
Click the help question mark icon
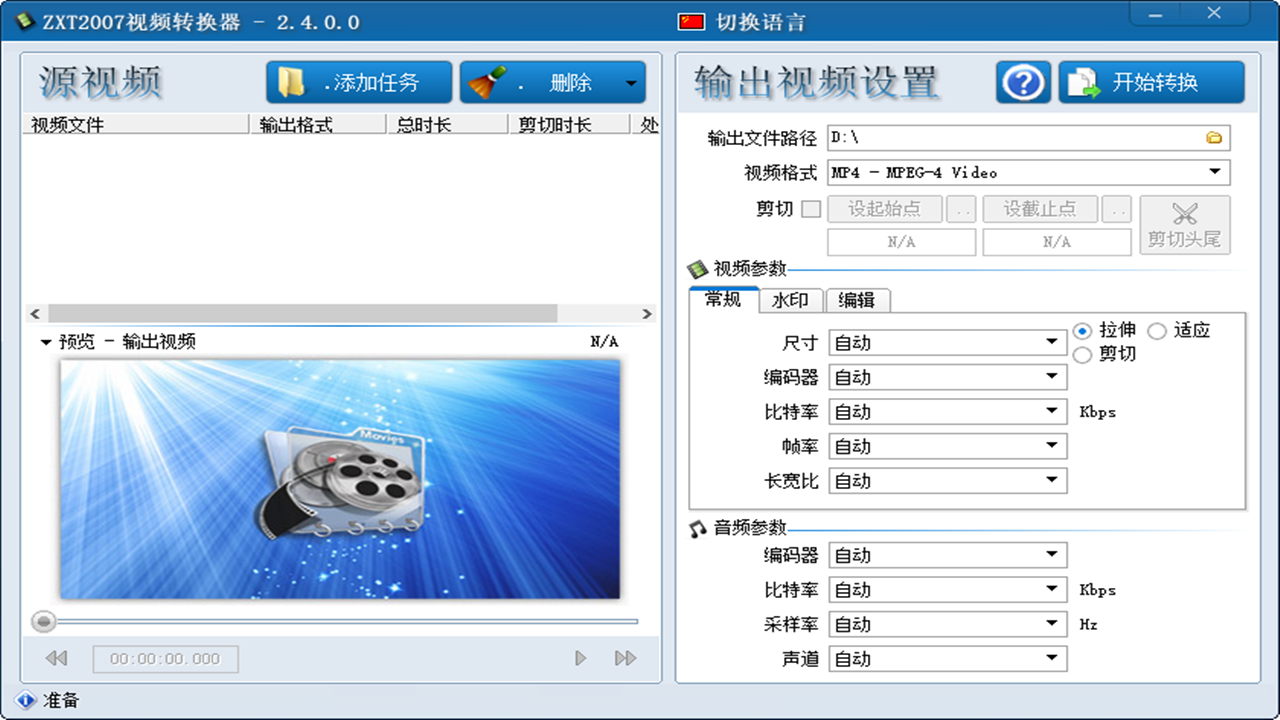(1023, 83)
